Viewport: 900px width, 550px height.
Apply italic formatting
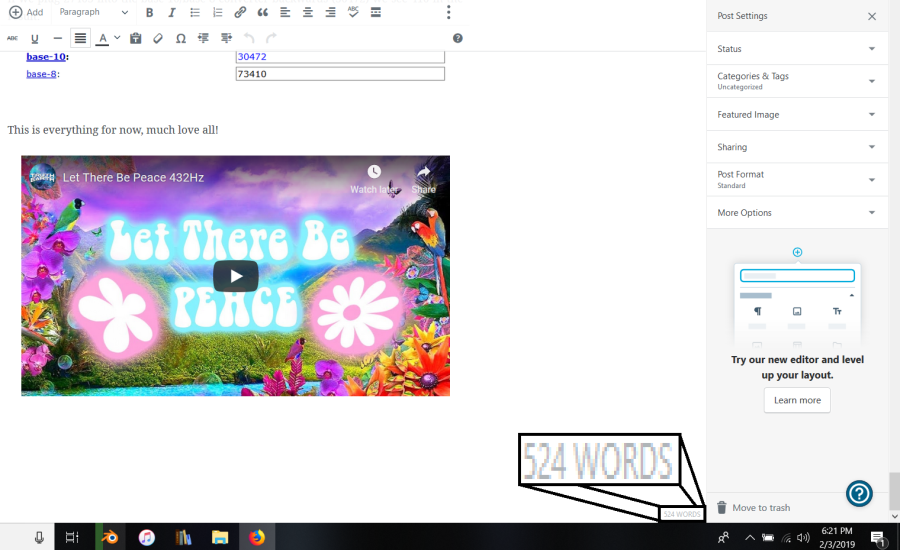point(172,13)
